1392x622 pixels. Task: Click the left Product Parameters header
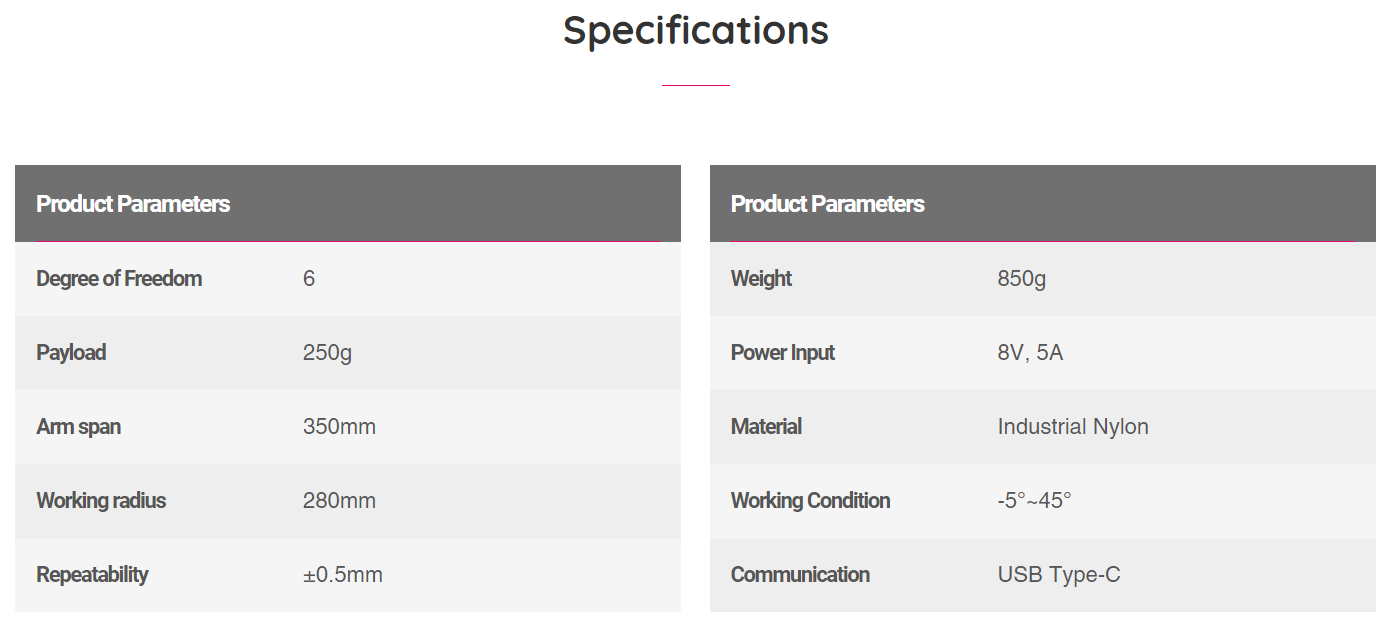click(133, 204)
